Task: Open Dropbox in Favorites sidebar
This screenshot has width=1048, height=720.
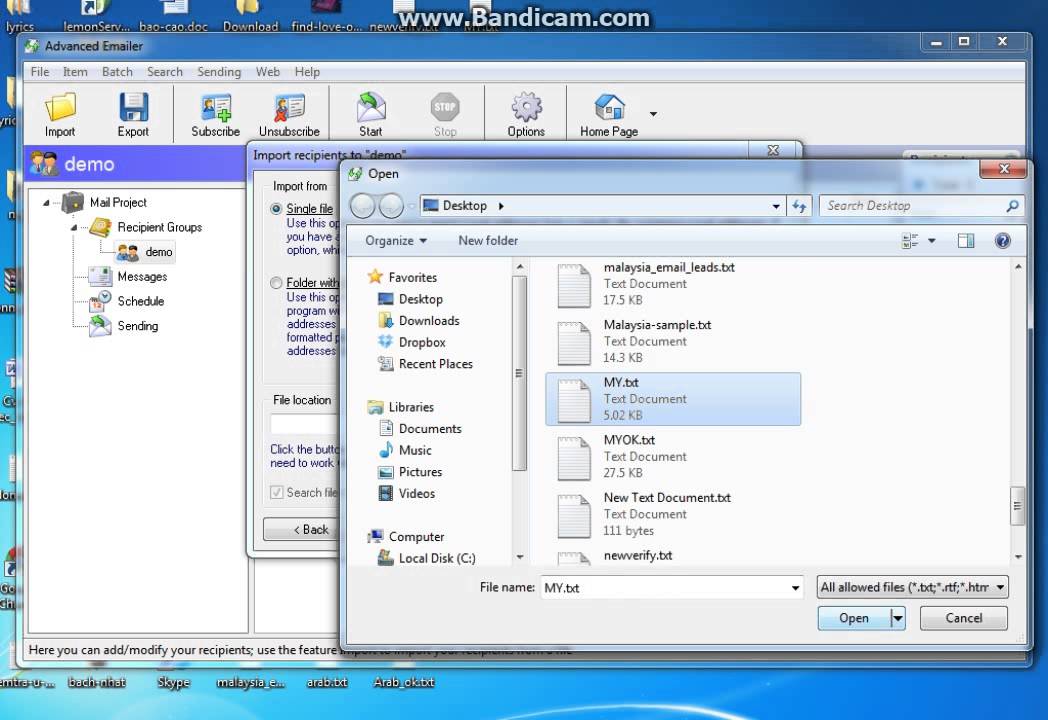Action: [411, 342]
